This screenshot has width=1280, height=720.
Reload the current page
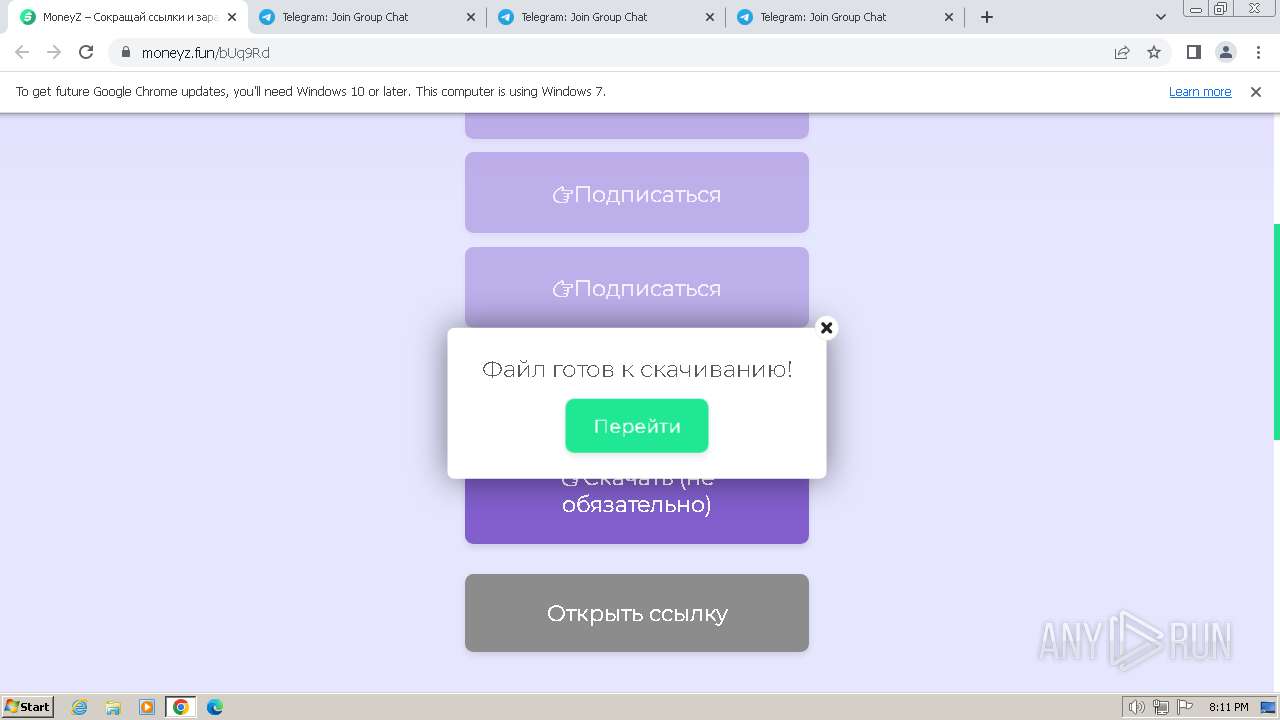[x=86, y=52]
